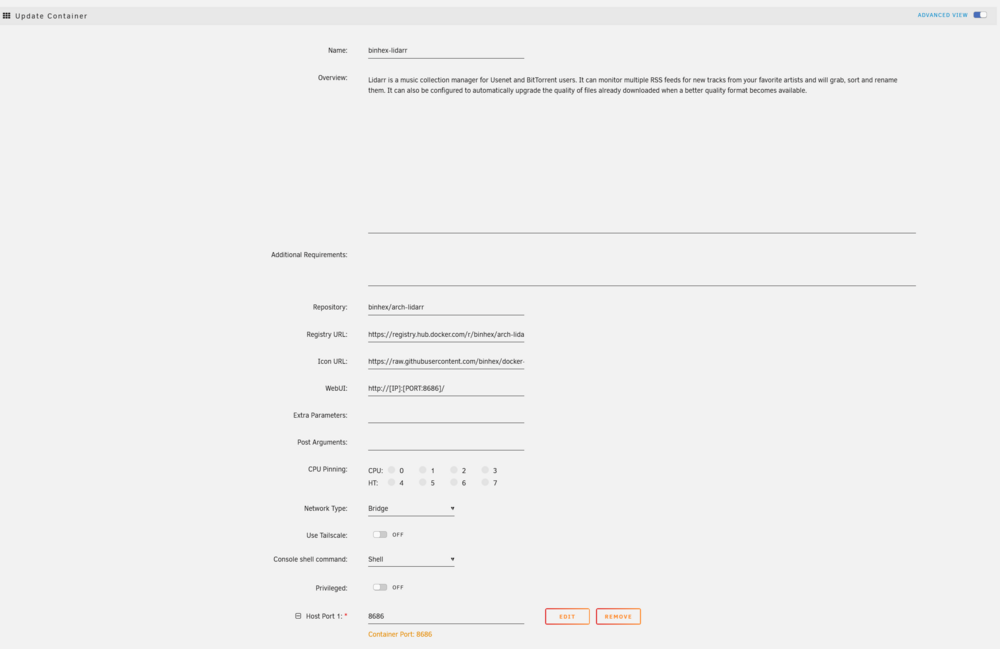This screenshot has width=1000, height=649.
Task: Check HT 5 pinning box
Action: [x=423, y=483]
